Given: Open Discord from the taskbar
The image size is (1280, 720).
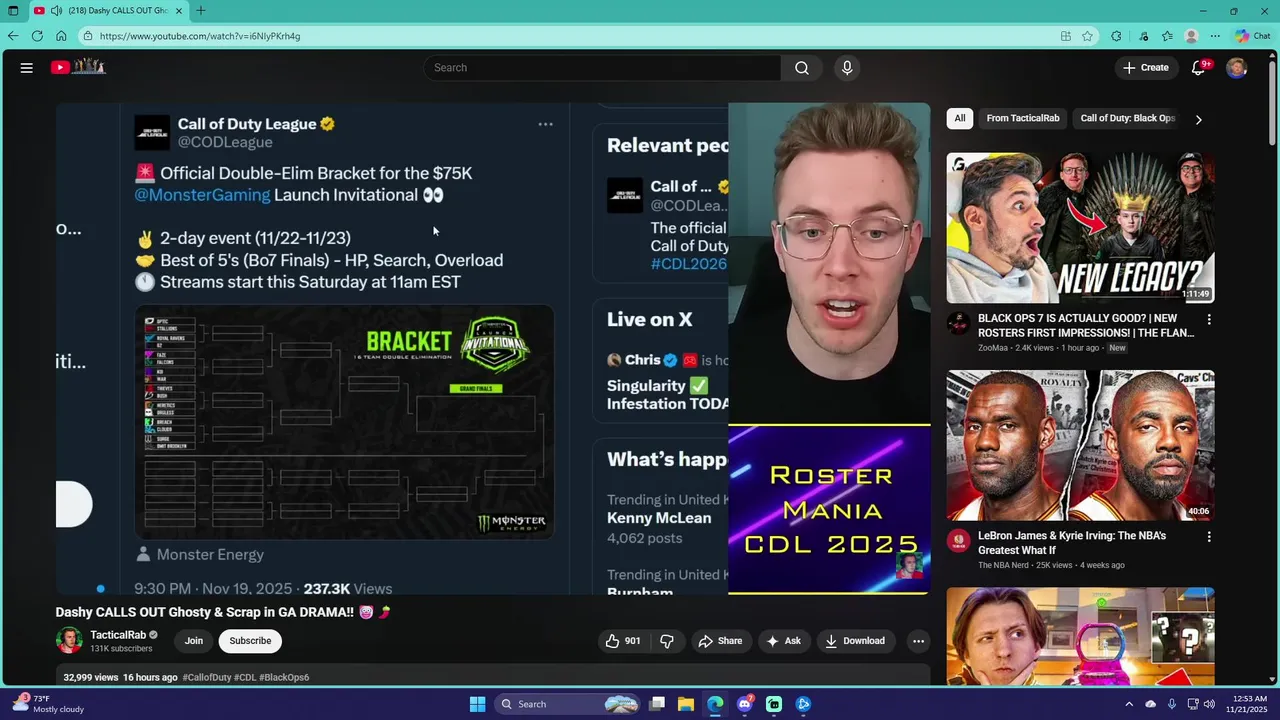Looking at the screenshot, I should [745, 704].
